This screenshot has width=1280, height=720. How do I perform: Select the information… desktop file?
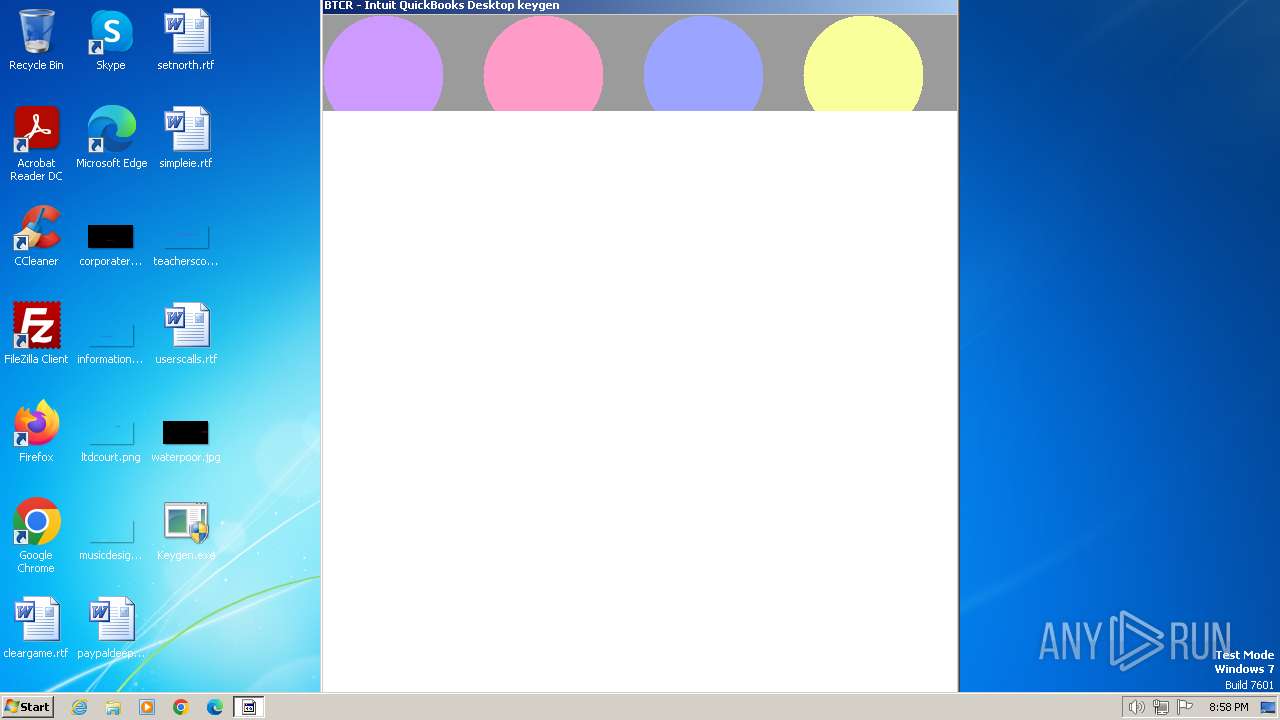(x=111, y=342)
